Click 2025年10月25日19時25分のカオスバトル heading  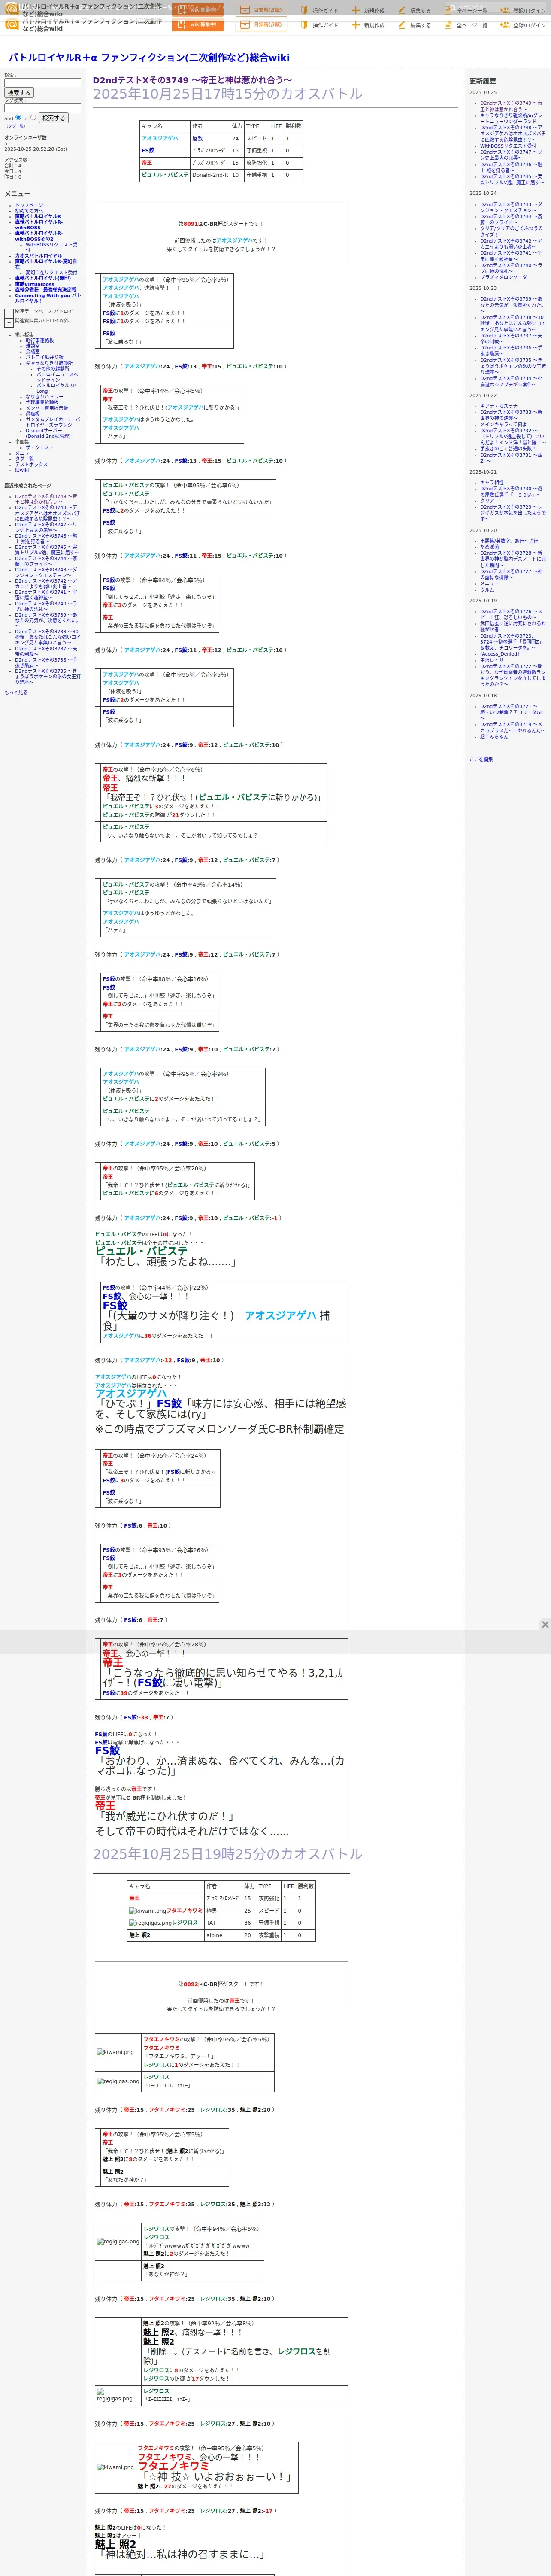[227, 1854]
